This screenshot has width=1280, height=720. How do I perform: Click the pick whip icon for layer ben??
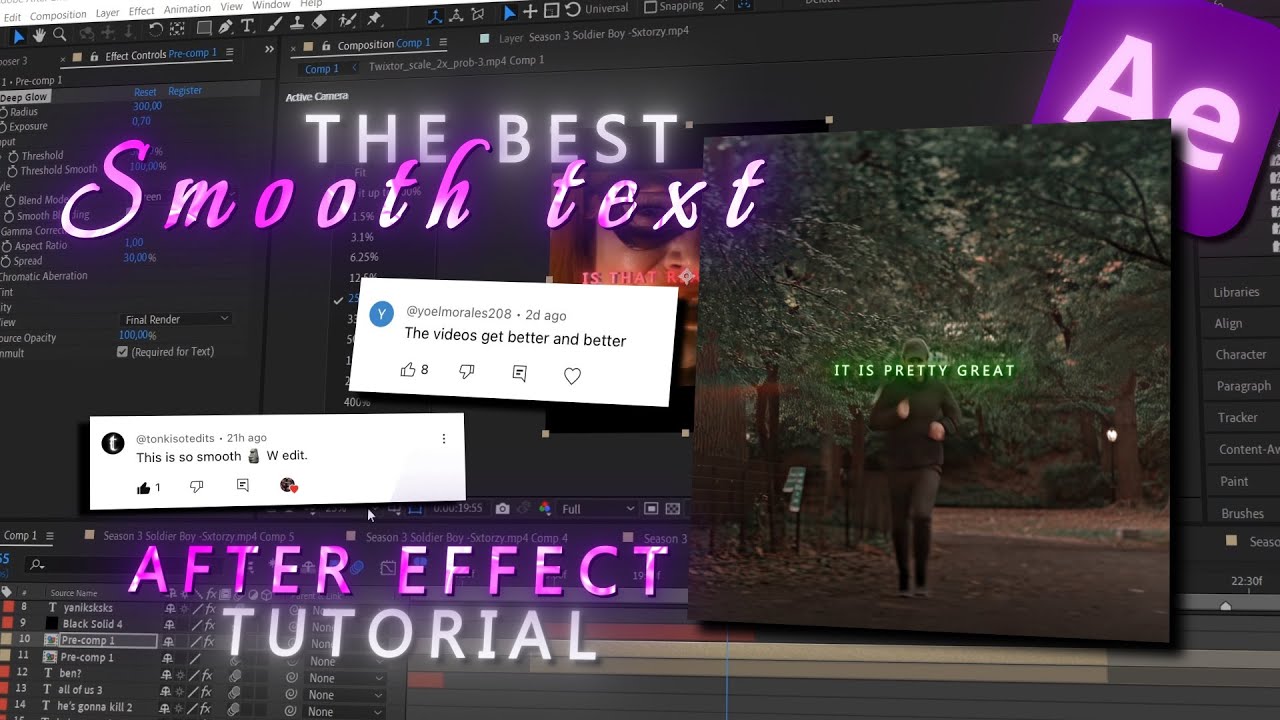pyautogui.click(x=291, y=678)
